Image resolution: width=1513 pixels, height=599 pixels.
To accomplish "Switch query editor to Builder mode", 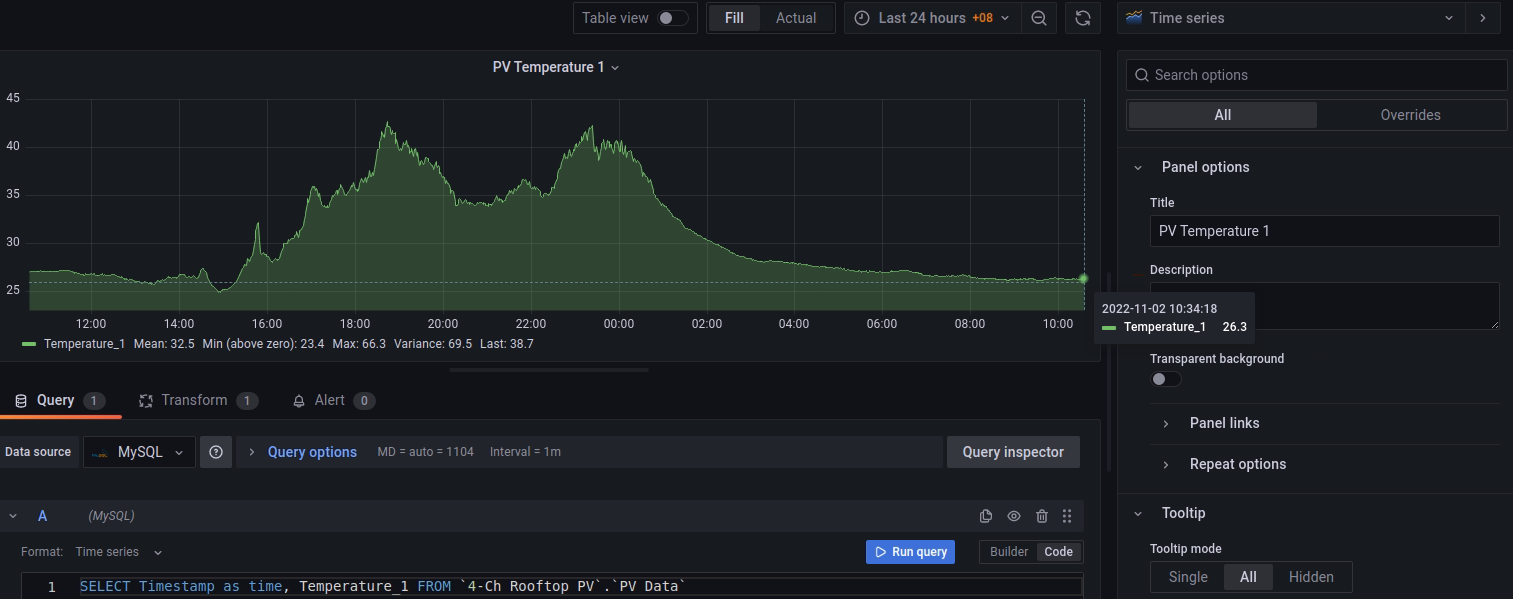I will (1009, 552).
